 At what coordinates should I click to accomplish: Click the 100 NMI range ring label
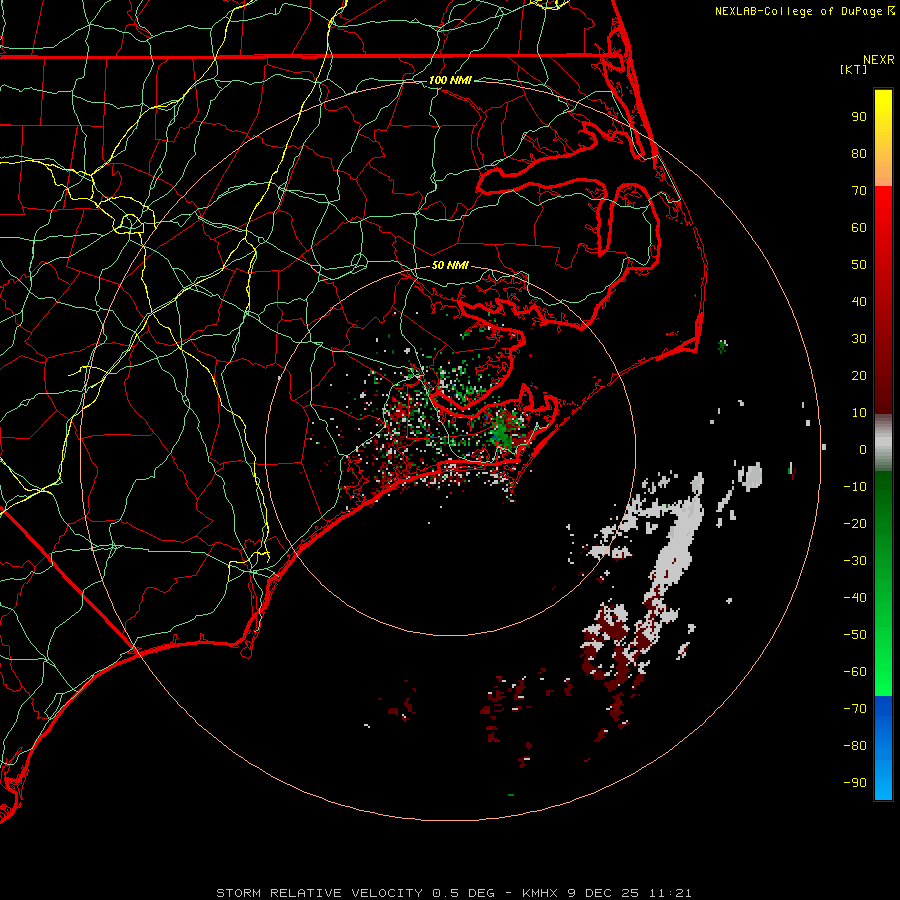pos(450,80)
